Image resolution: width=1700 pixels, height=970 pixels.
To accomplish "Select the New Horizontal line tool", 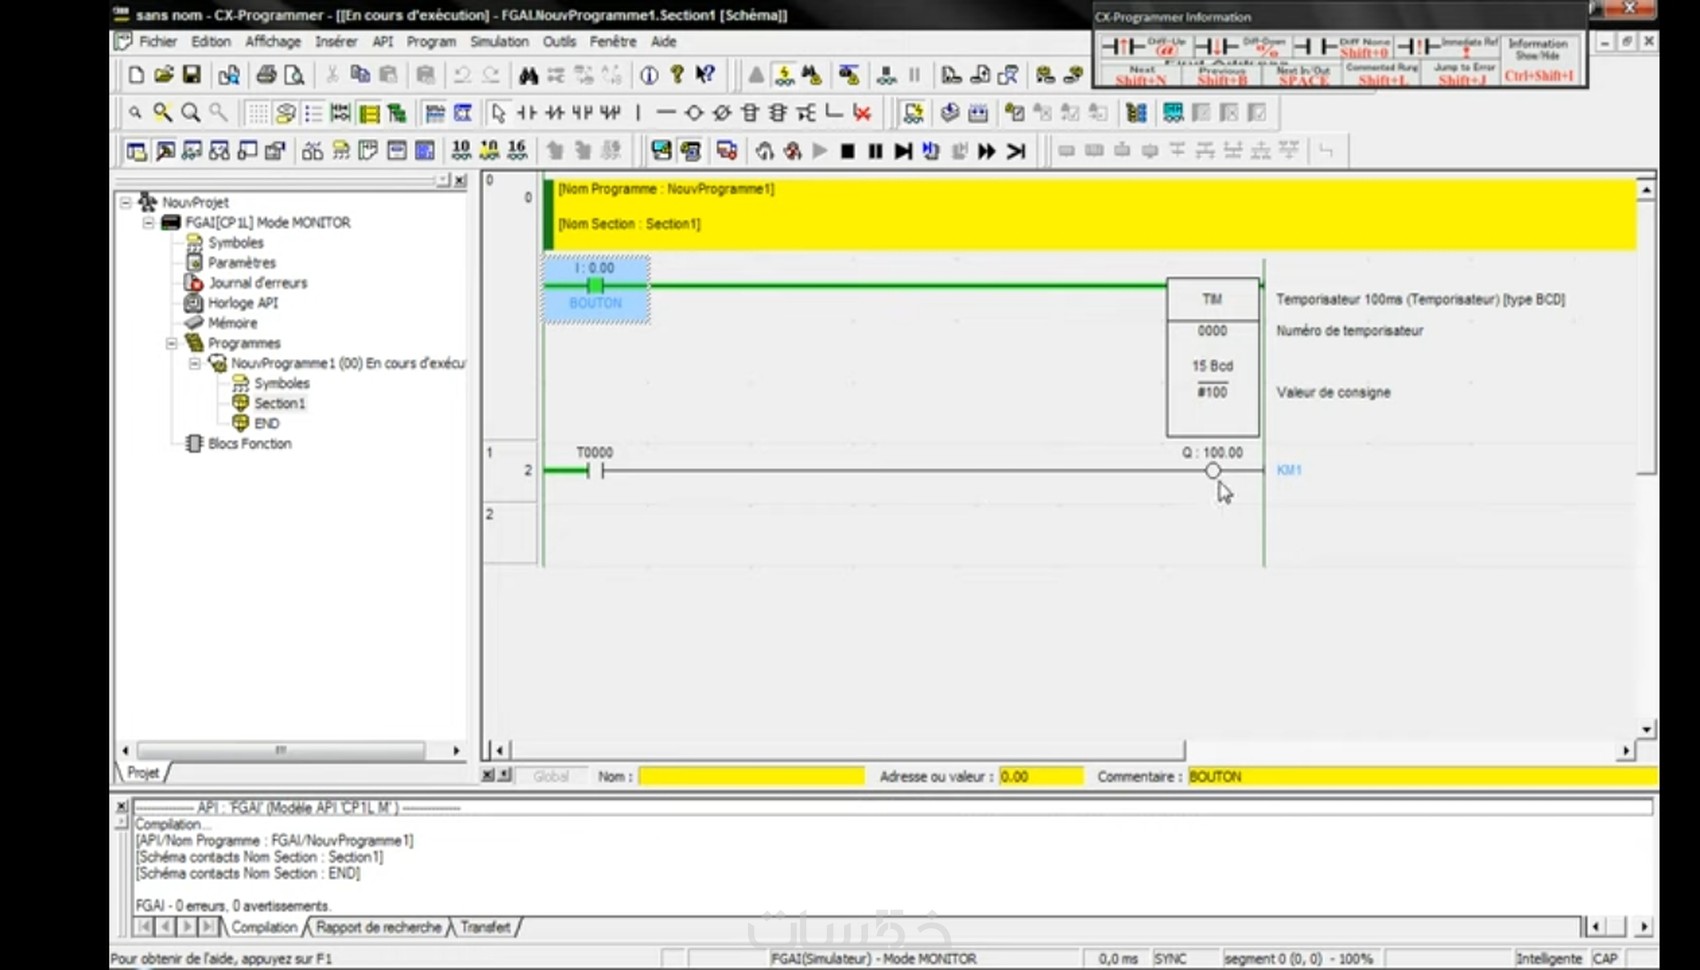I will pos(666,113).
